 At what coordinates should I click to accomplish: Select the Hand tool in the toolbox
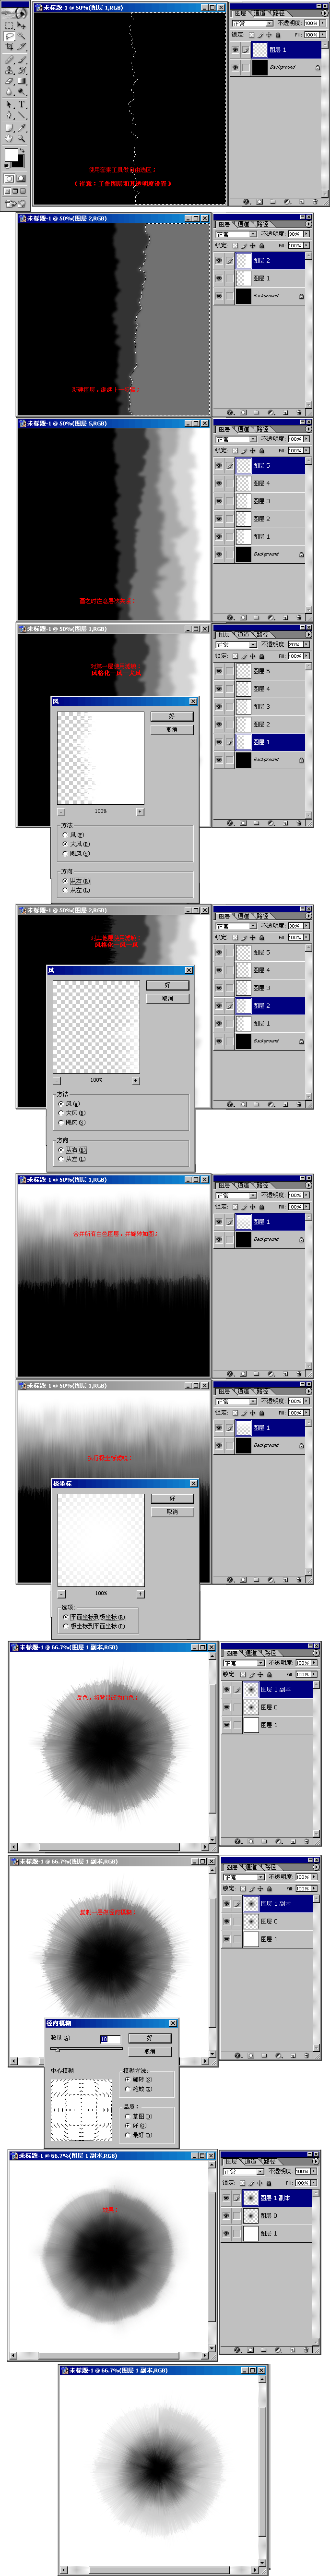pos(9,138)
